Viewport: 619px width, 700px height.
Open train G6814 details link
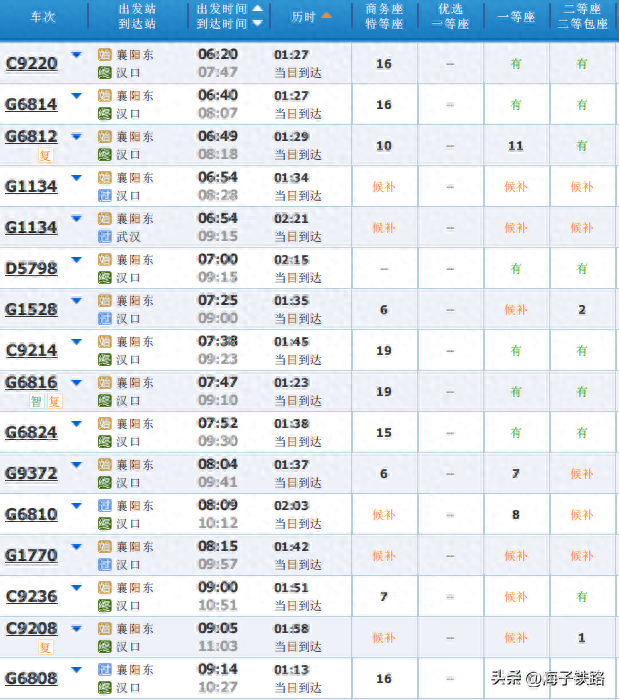point(31,104)
